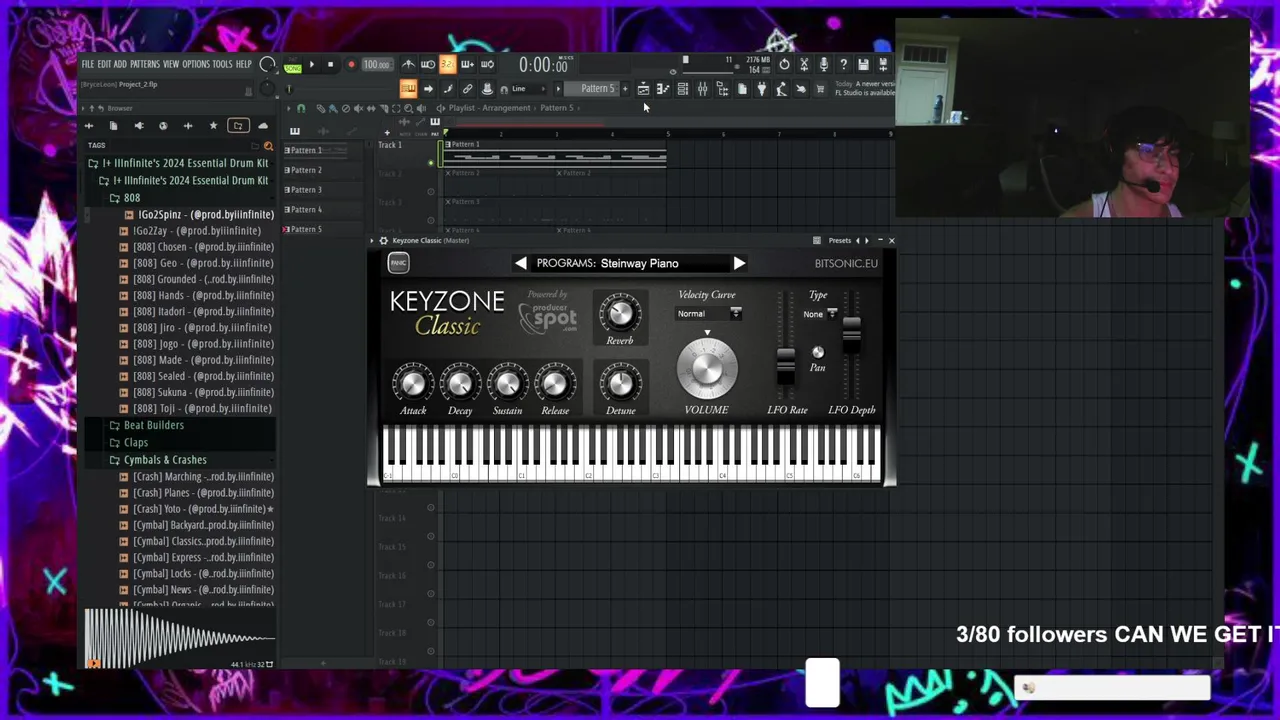This screenshot has width=1280, height=720.
Task: Toggle the Track 2 mute LED
Action: tap(431, 191)
